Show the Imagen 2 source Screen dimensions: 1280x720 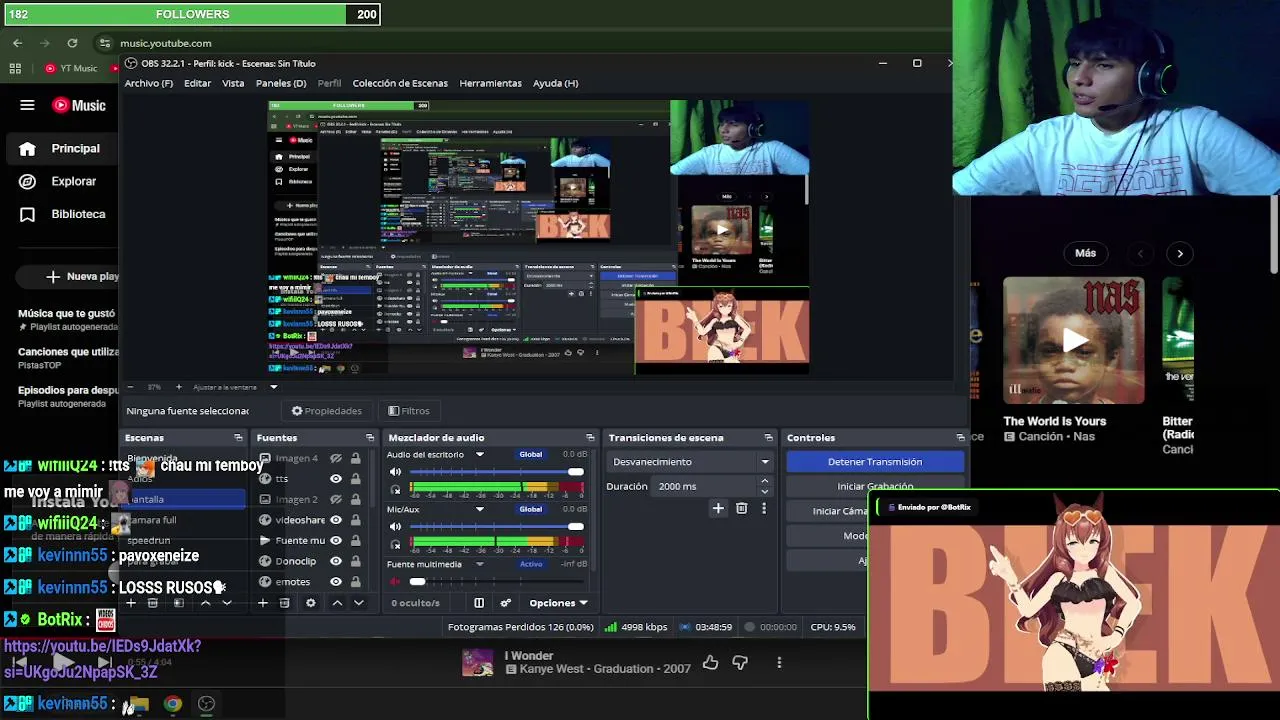(x=336, y=499)
